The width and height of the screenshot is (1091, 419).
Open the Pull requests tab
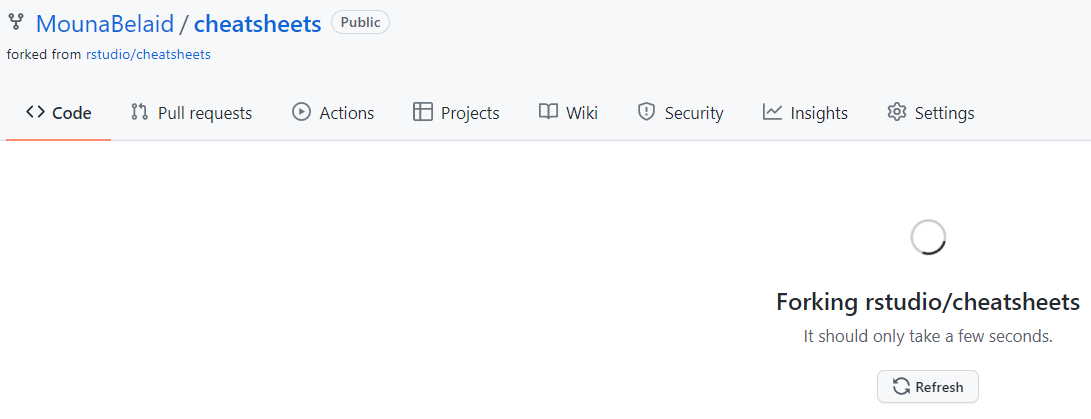click(x=191, y=113)
